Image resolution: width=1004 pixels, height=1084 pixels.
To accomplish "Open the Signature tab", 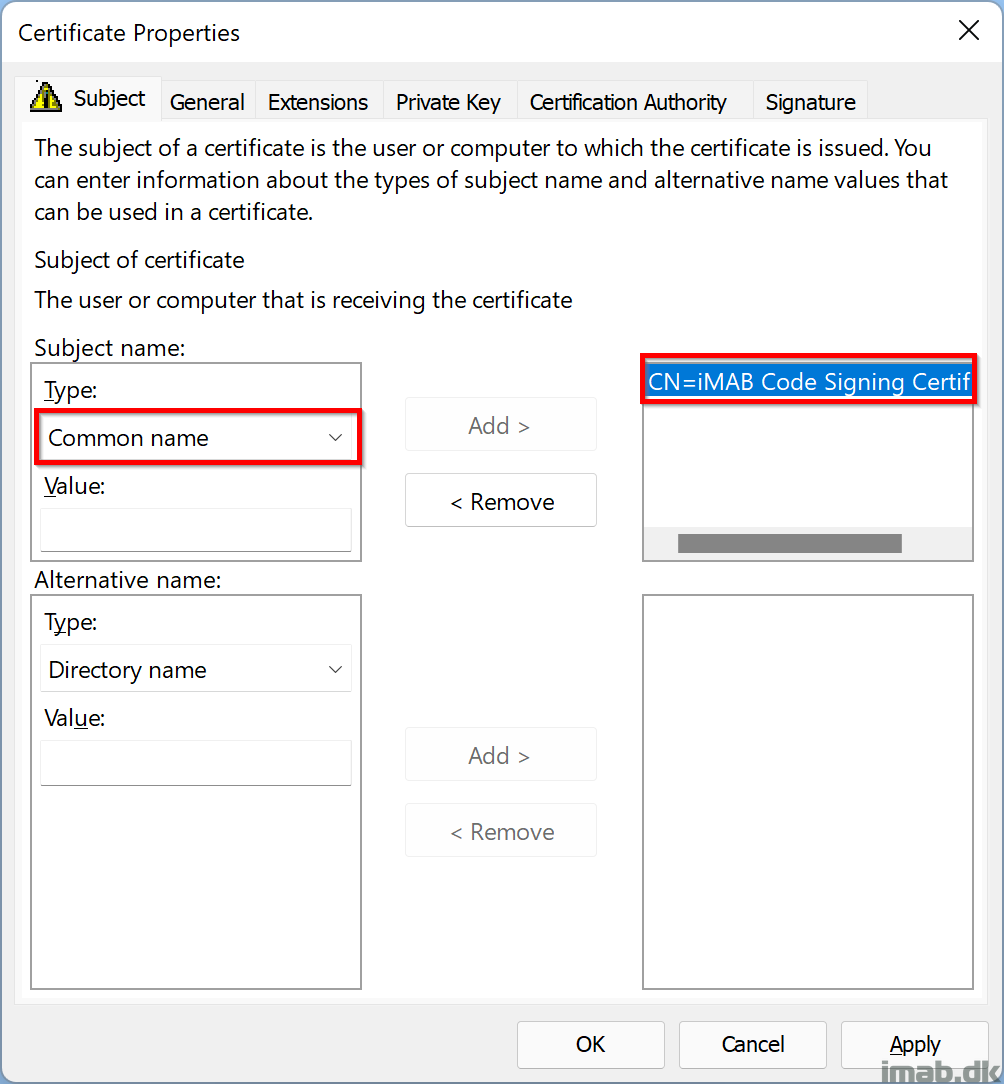I will click(x=810, y=102).
